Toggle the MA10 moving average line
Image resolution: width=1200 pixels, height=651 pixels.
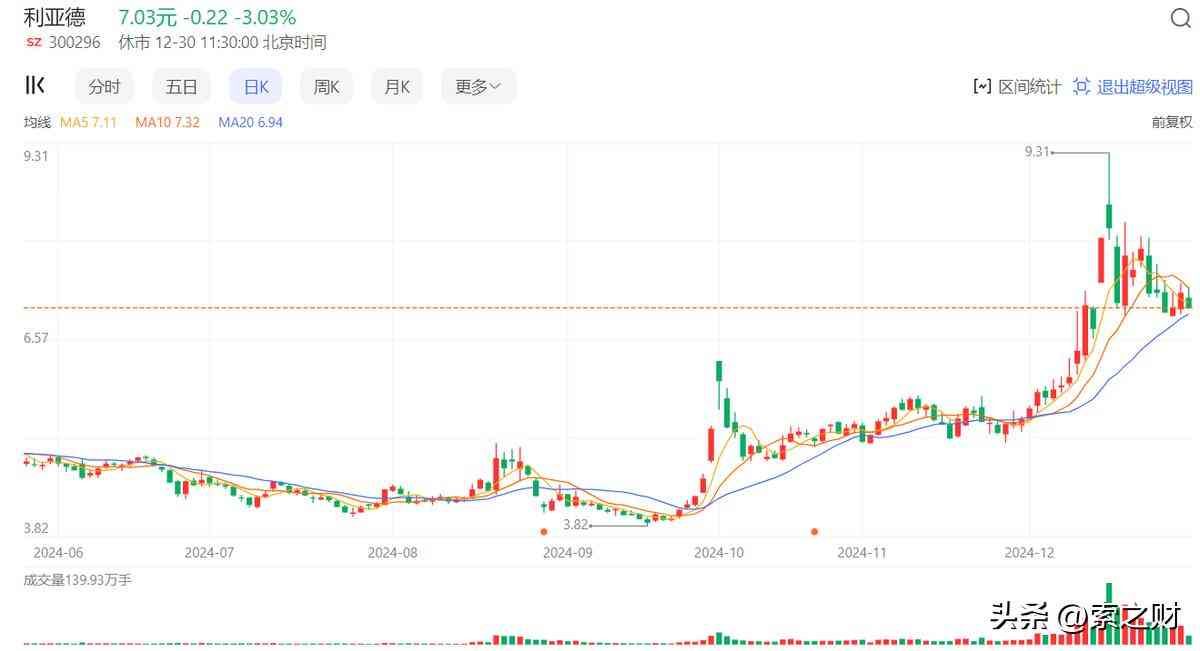(x=167, y=122)
